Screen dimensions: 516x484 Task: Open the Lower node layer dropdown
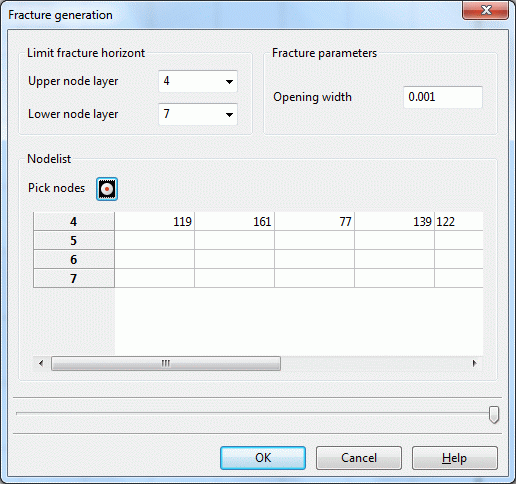(198, 114)
